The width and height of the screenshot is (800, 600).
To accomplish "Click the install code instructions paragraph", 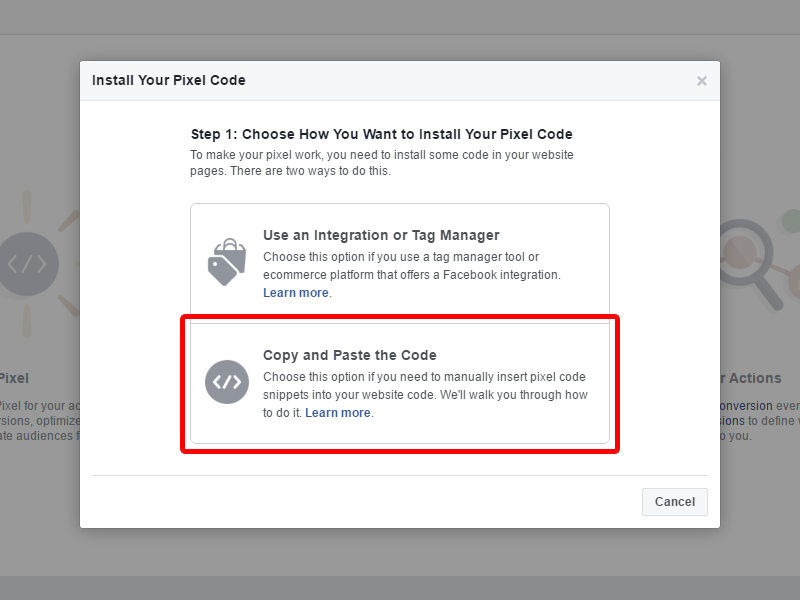I will pyautogui.click(x=382, y=163).
